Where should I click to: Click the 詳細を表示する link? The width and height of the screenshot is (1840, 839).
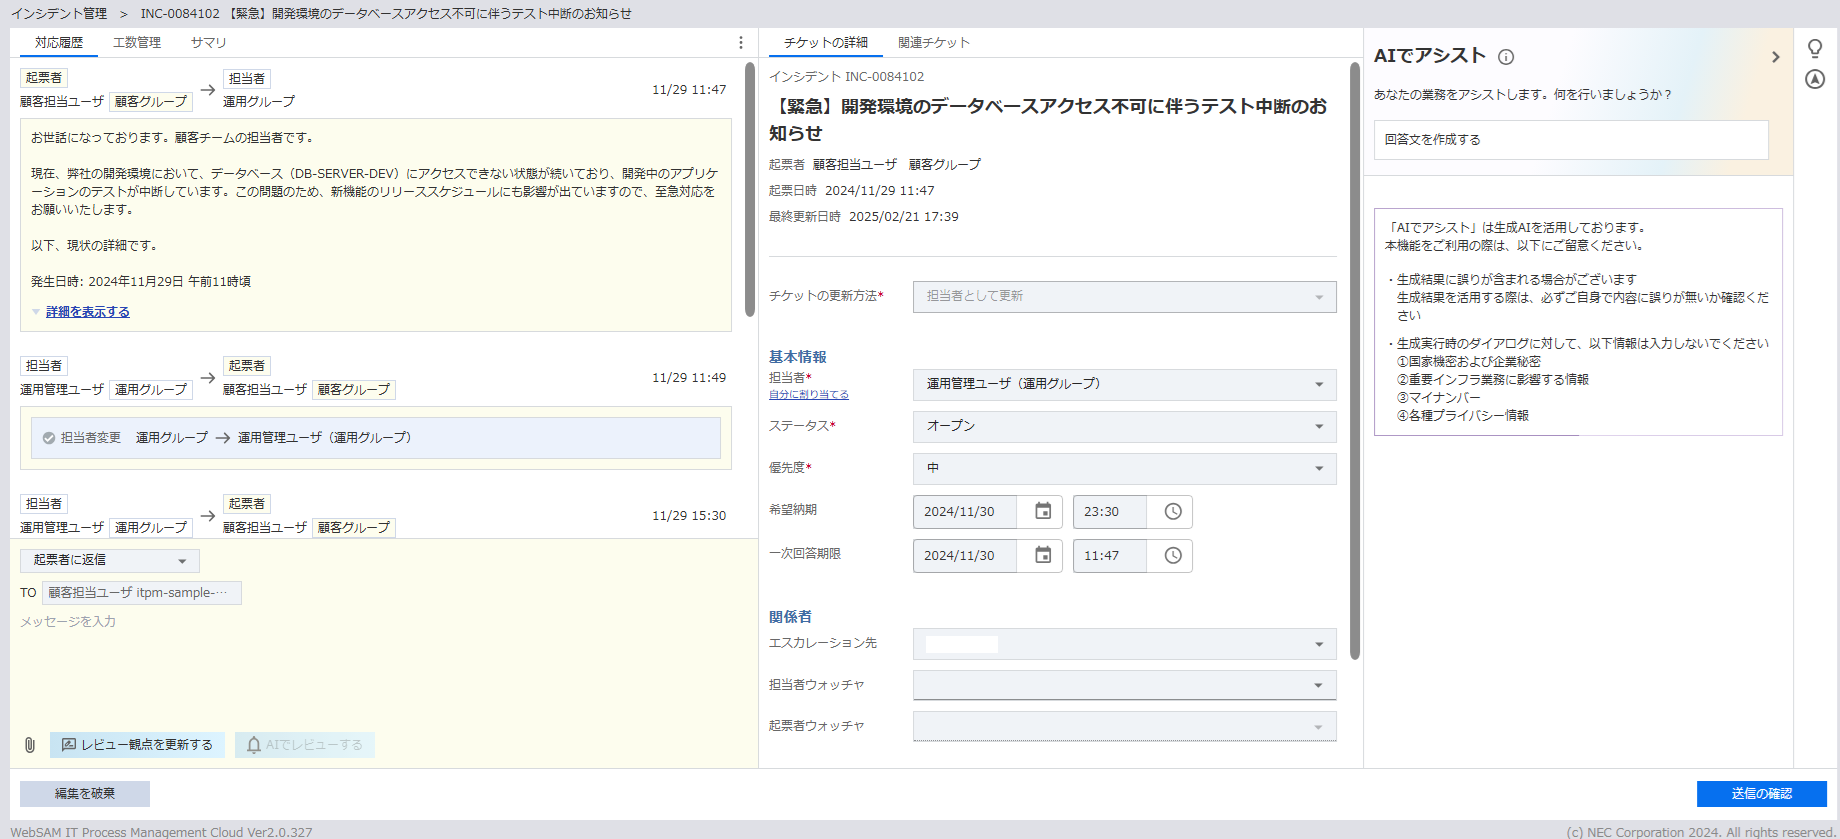pos(88,312)
